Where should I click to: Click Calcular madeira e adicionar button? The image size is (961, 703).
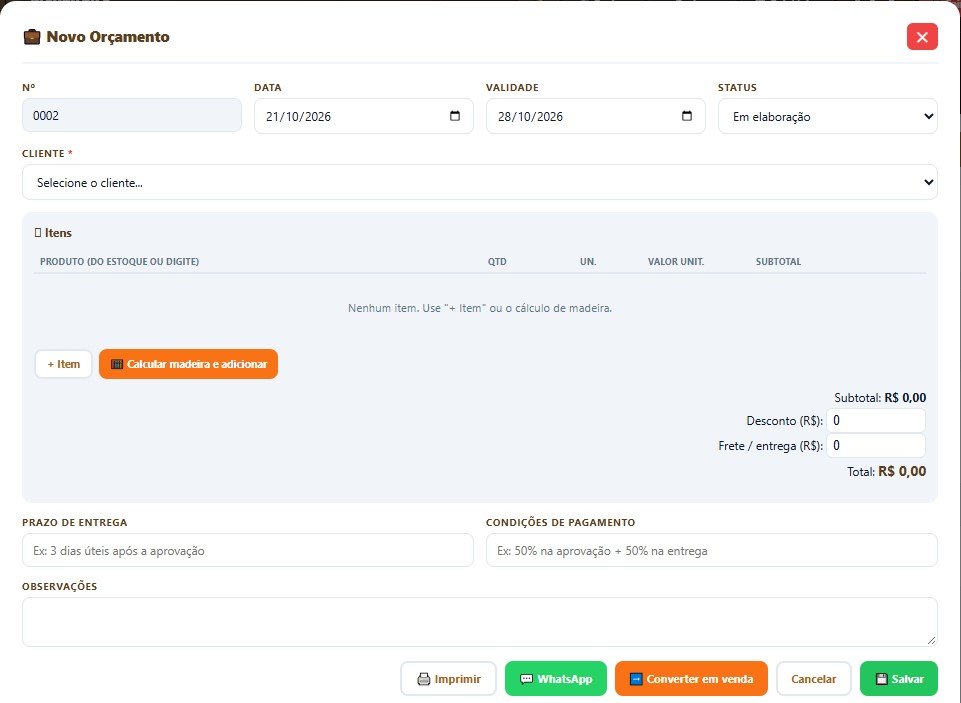(x=188, y=364)
